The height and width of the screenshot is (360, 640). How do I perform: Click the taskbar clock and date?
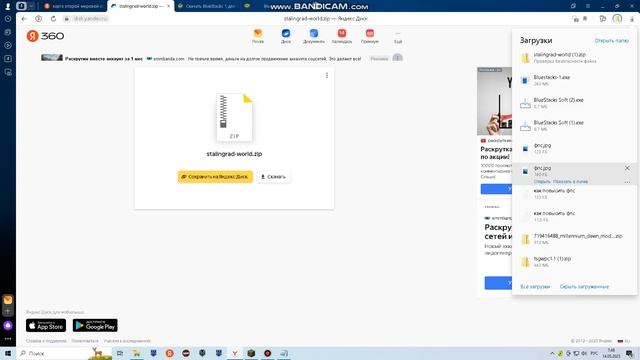(611, 353)
